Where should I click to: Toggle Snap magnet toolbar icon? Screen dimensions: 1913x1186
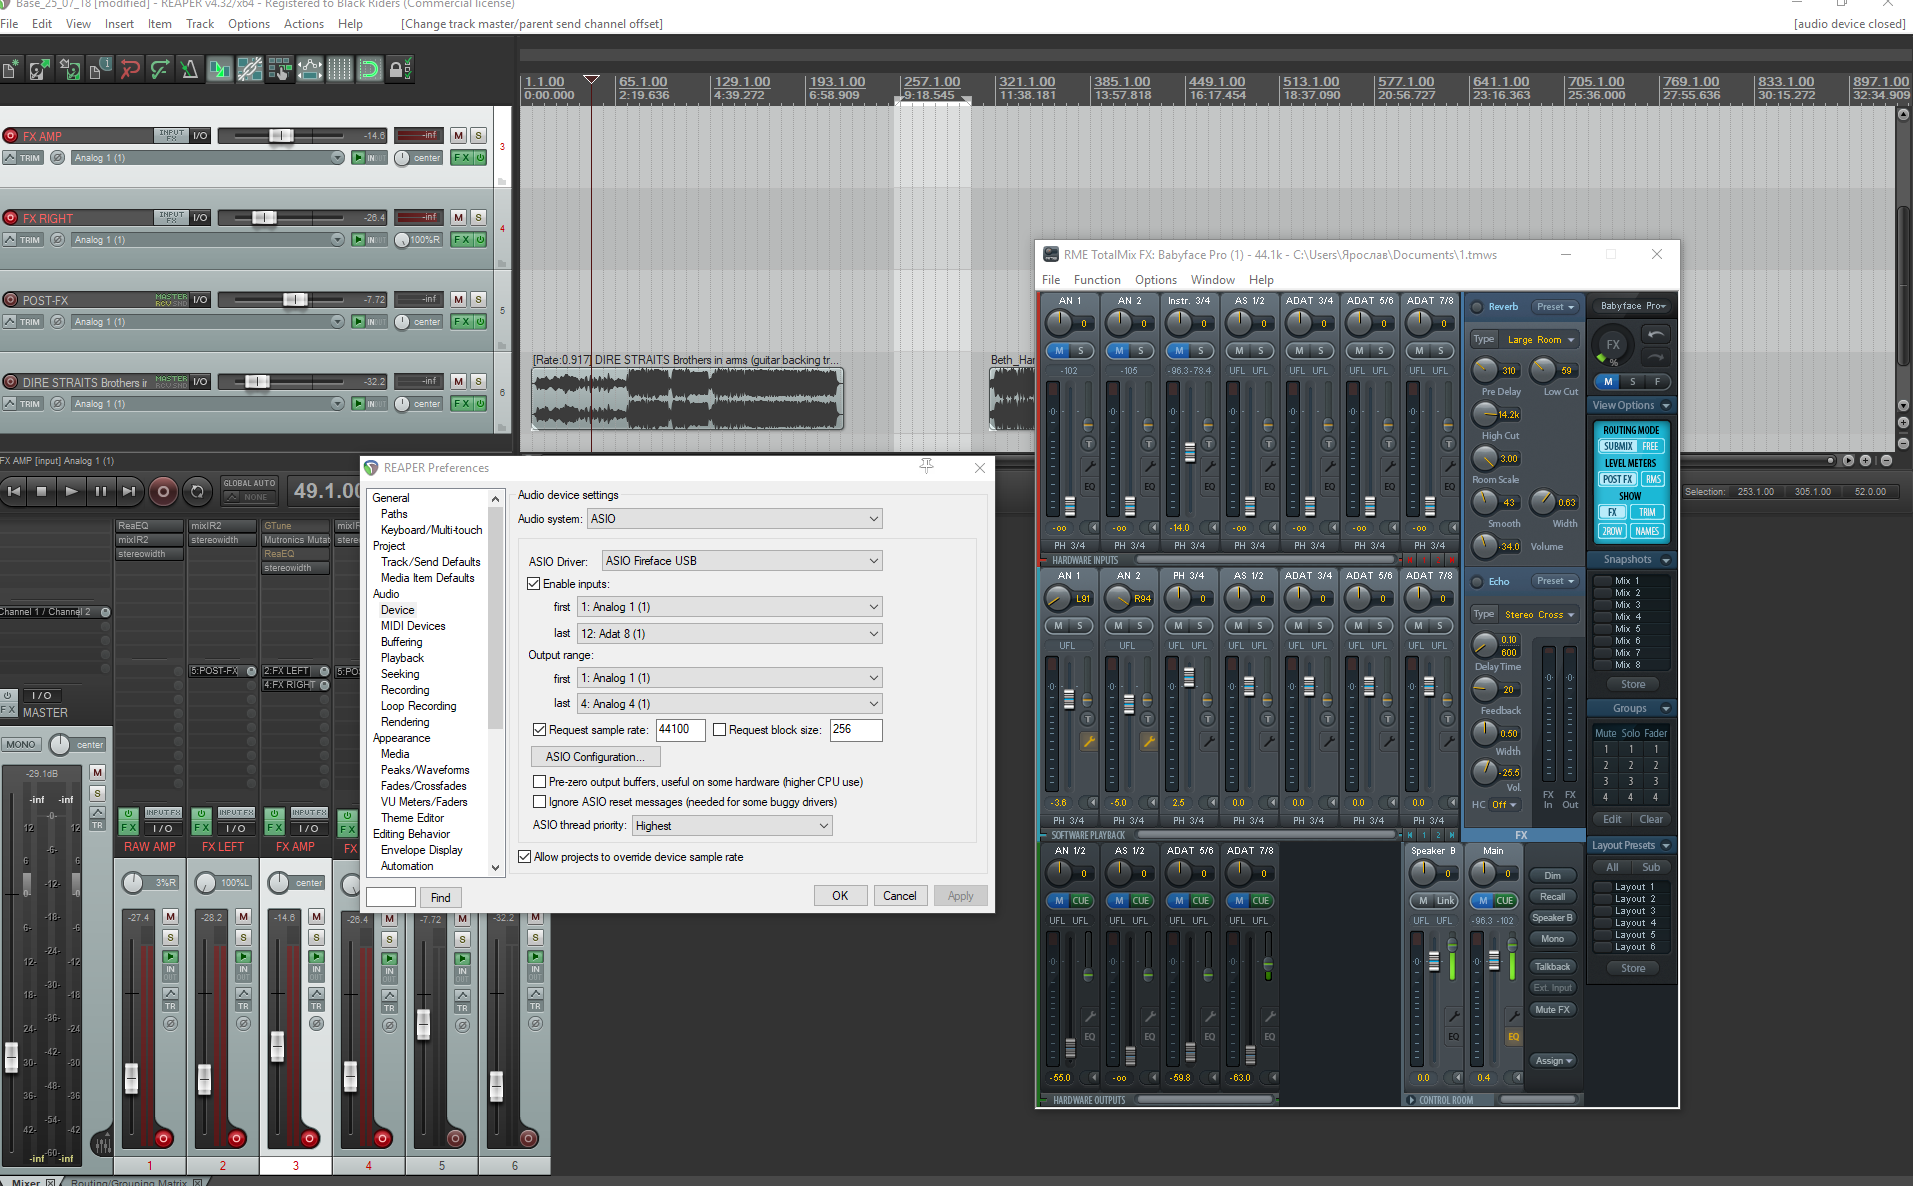click(x=370, y=69)
